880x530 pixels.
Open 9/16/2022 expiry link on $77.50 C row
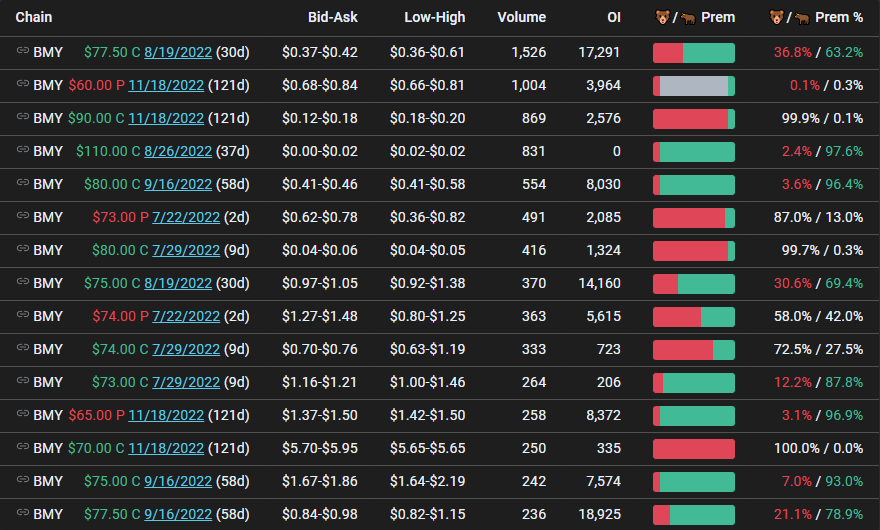[x=178, y=514]
